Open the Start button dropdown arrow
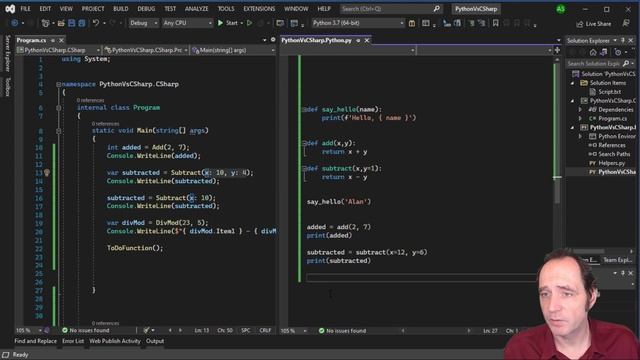 click(242, 23)
